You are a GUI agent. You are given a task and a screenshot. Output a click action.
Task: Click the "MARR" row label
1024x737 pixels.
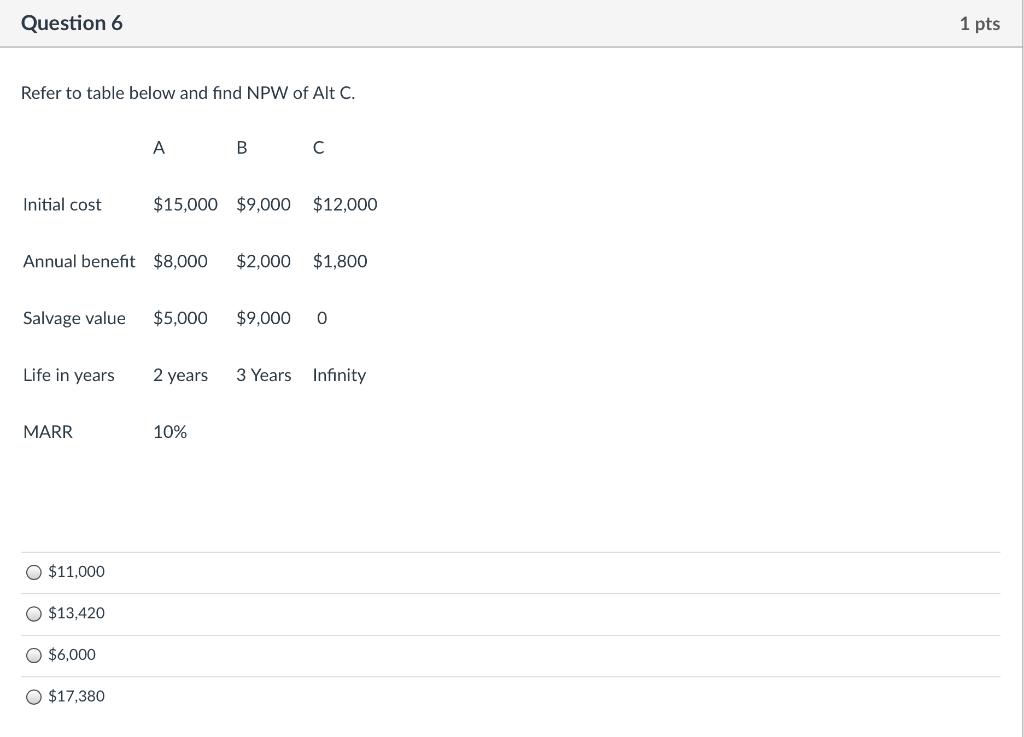[x=48, y=432]
